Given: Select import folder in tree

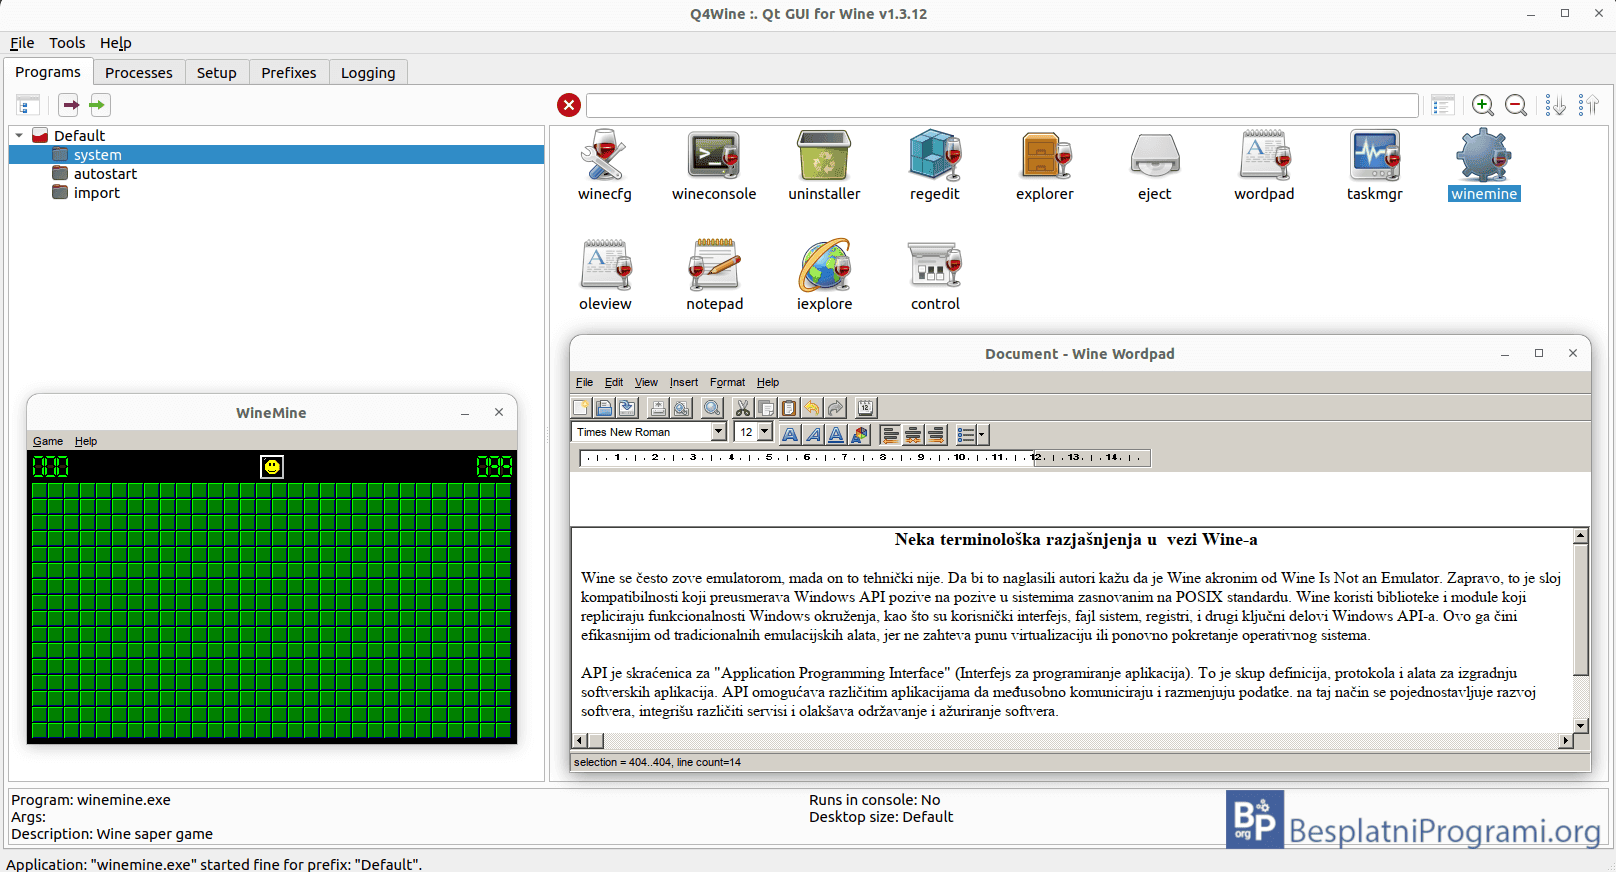Looking at the screenshot, I should click(x=86, y=192).
